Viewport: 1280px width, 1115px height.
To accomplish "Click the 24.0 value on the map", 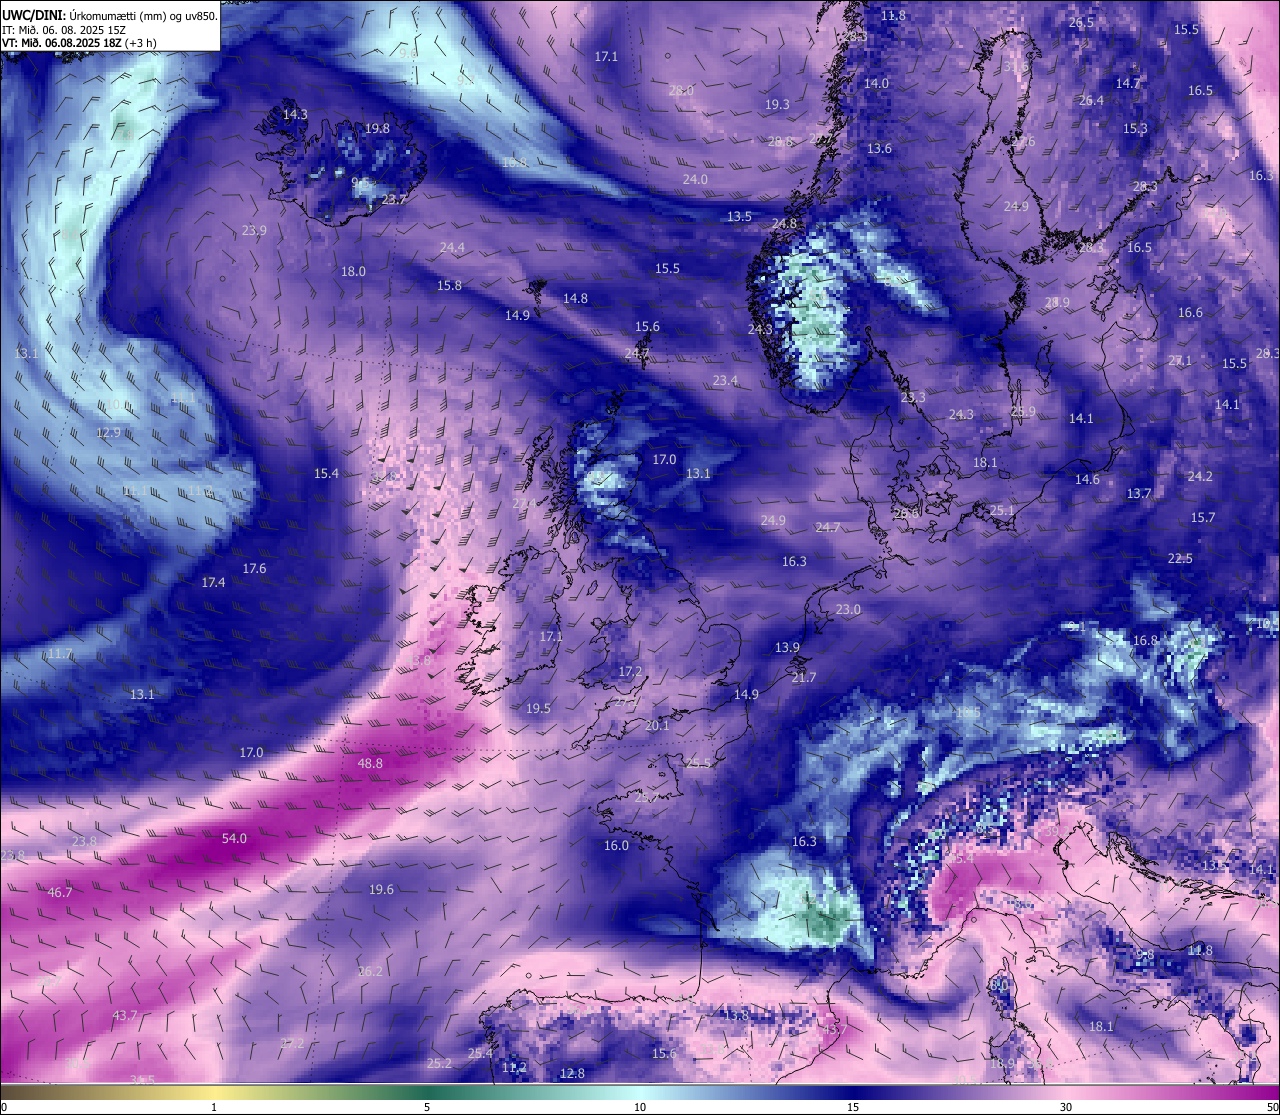I will click(x=695, y=180).
